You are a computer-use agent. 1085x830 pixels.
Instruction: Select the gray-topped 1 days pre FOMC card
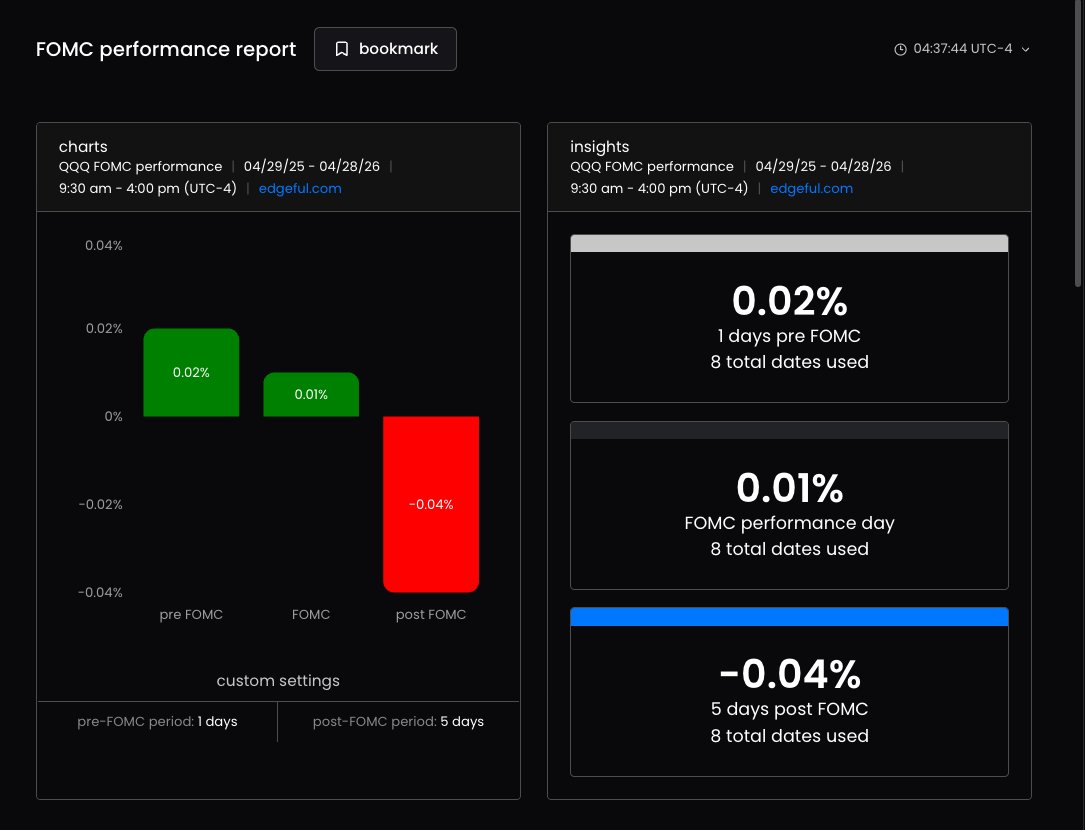tap(789, 318)
